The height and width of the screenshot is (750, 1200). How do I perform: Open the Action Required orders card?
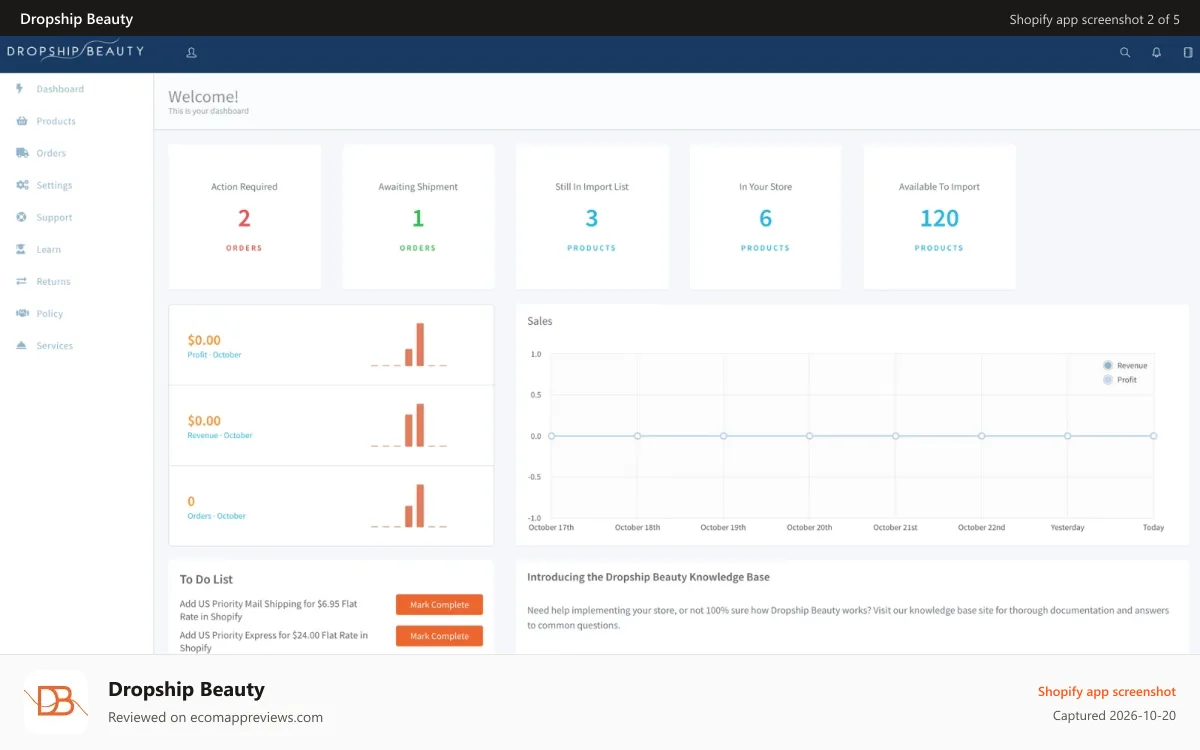(245, 217)
